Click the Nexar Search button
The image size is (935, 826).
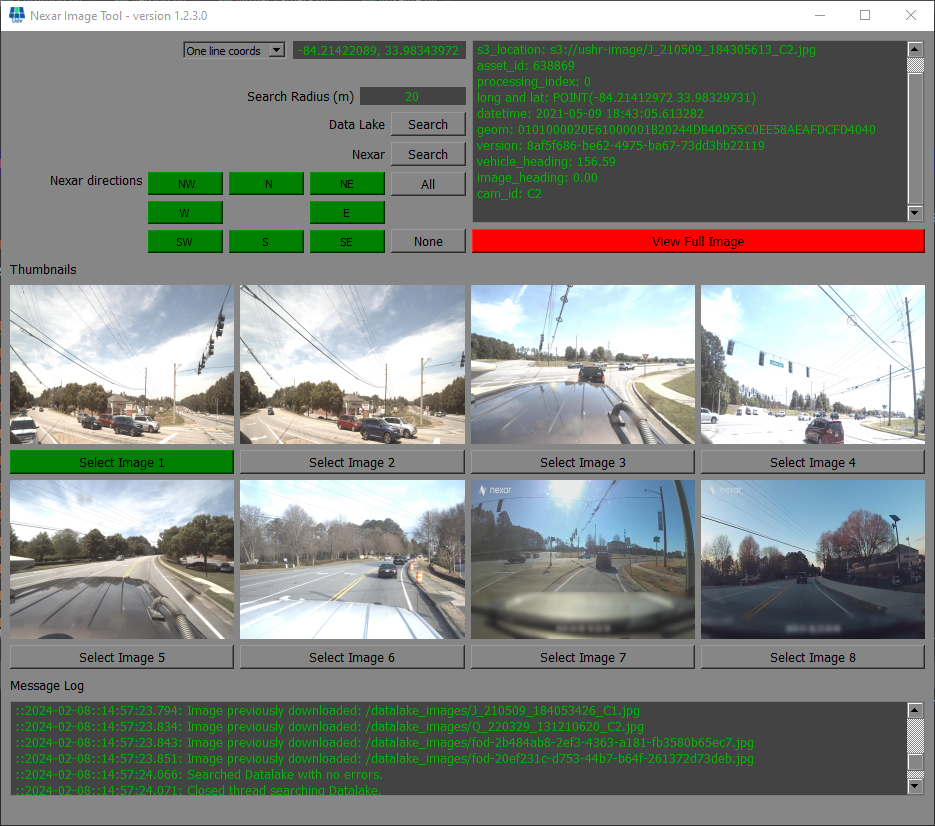(x=427, y=155)
